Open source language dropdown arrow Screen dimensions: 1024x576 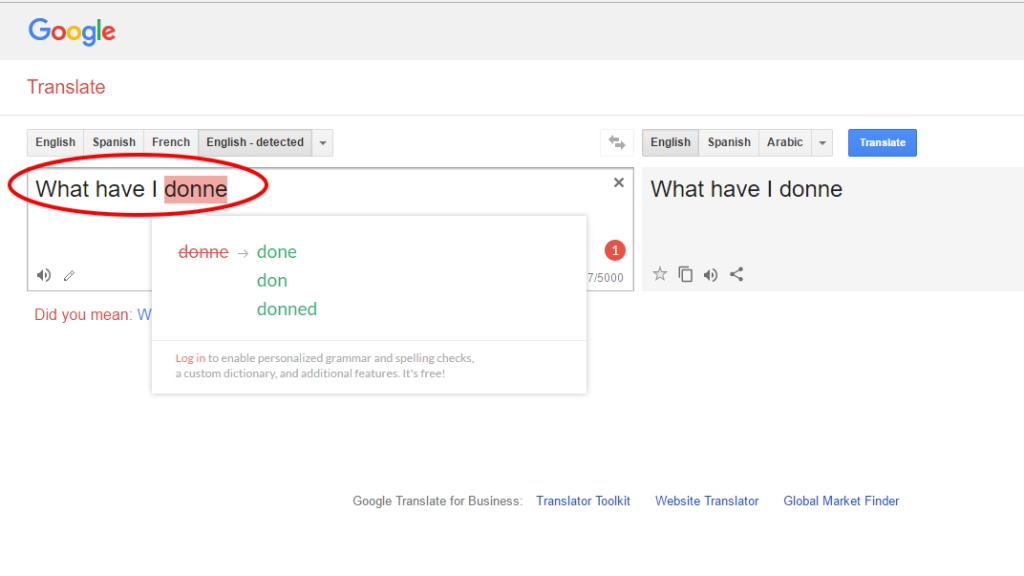pyautogui.click(x=323, y=143)
